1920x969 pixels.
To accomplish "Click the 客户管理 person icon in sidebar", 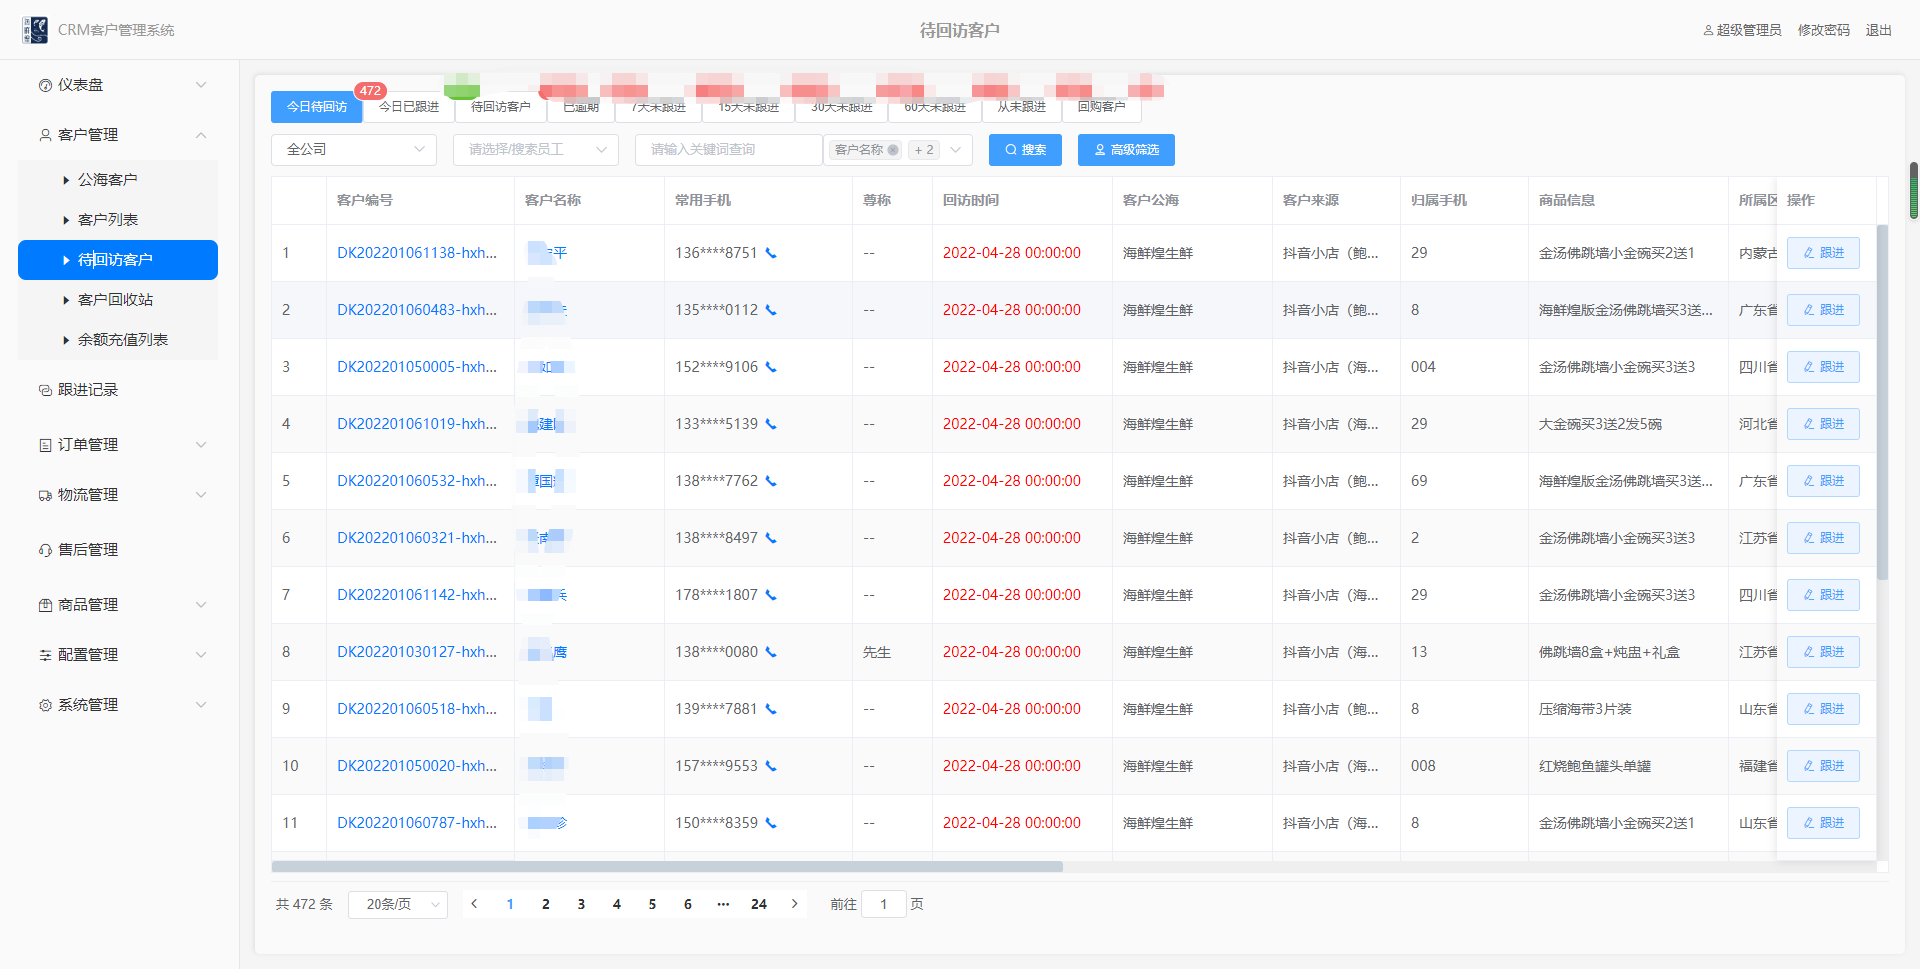I will coord(45,135).
